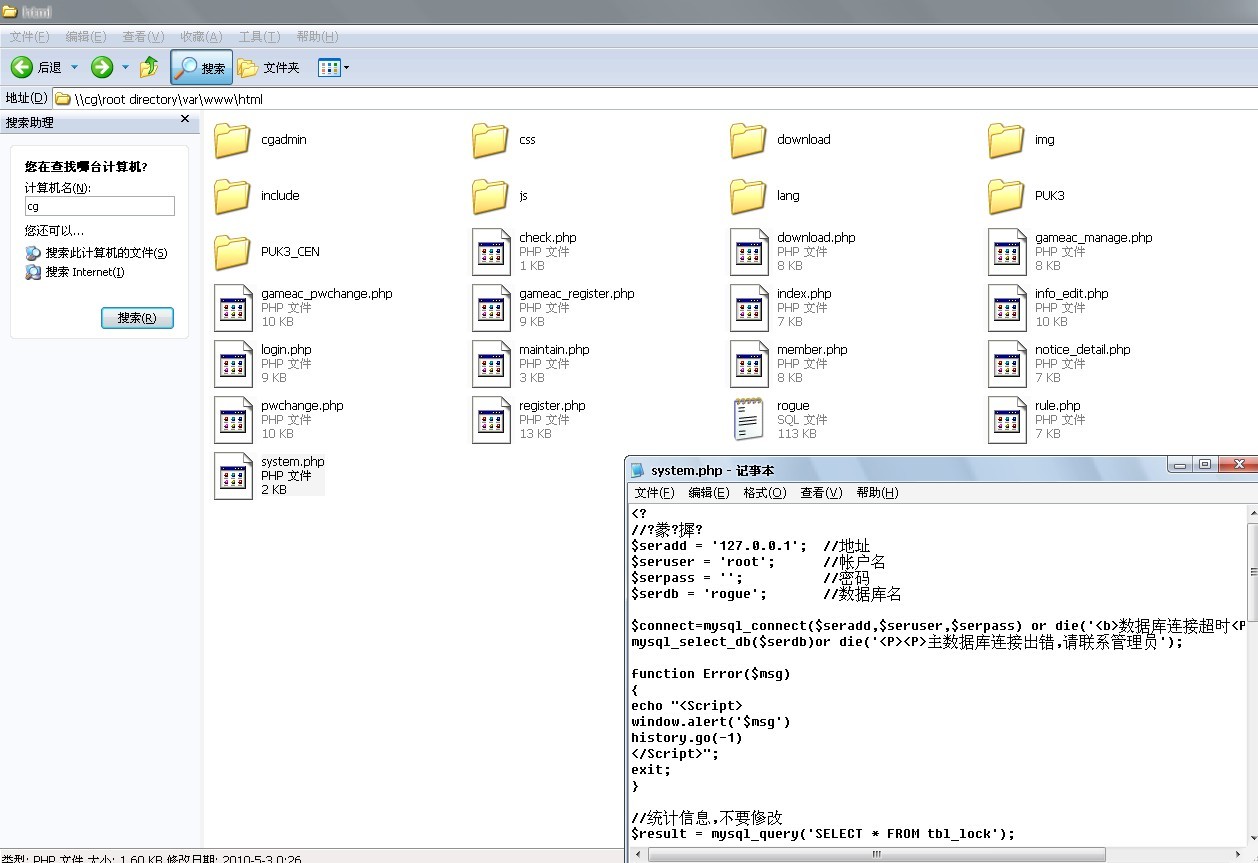Expand the Forward button history dropdown
This screenshot has width=1258, height=863.
pos(125,67)
